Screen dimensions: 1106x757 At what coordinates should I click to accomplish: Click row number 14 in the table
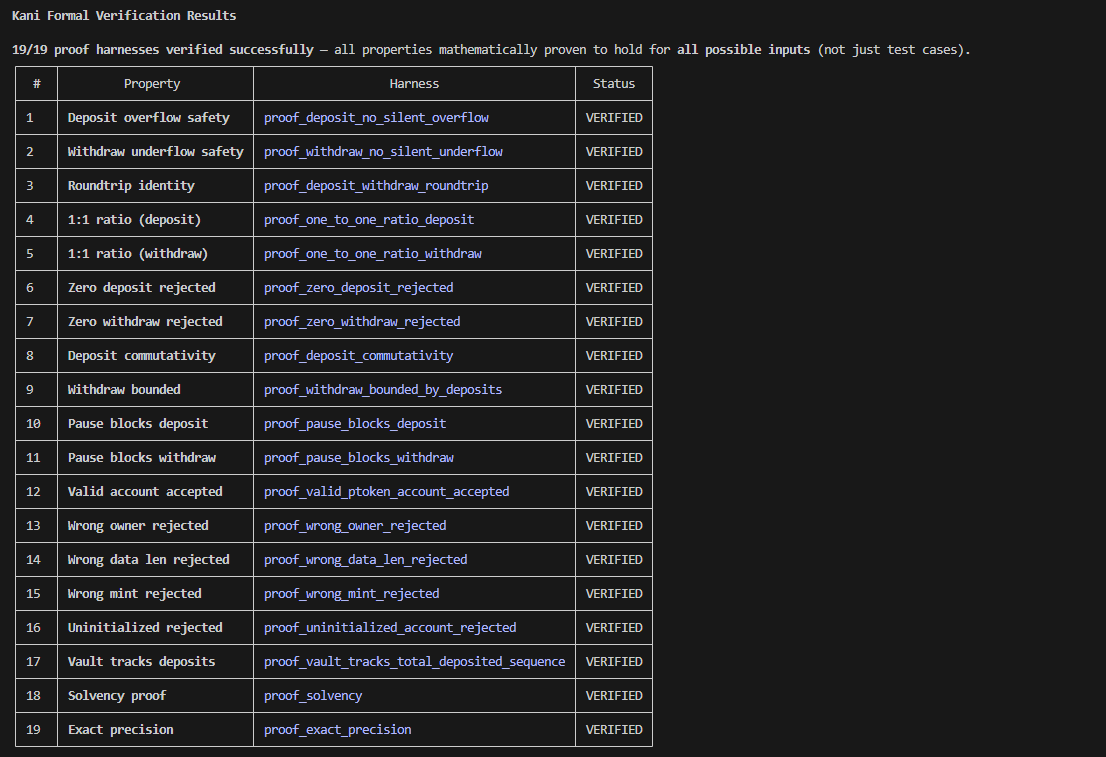point(33,559)
